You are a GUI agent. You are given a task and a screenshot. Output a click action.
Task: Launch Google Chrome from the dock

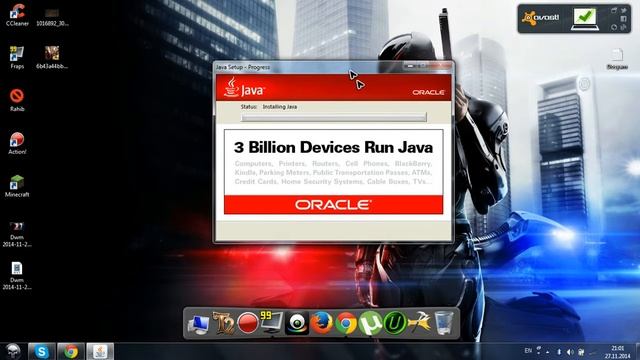point(346,323)
